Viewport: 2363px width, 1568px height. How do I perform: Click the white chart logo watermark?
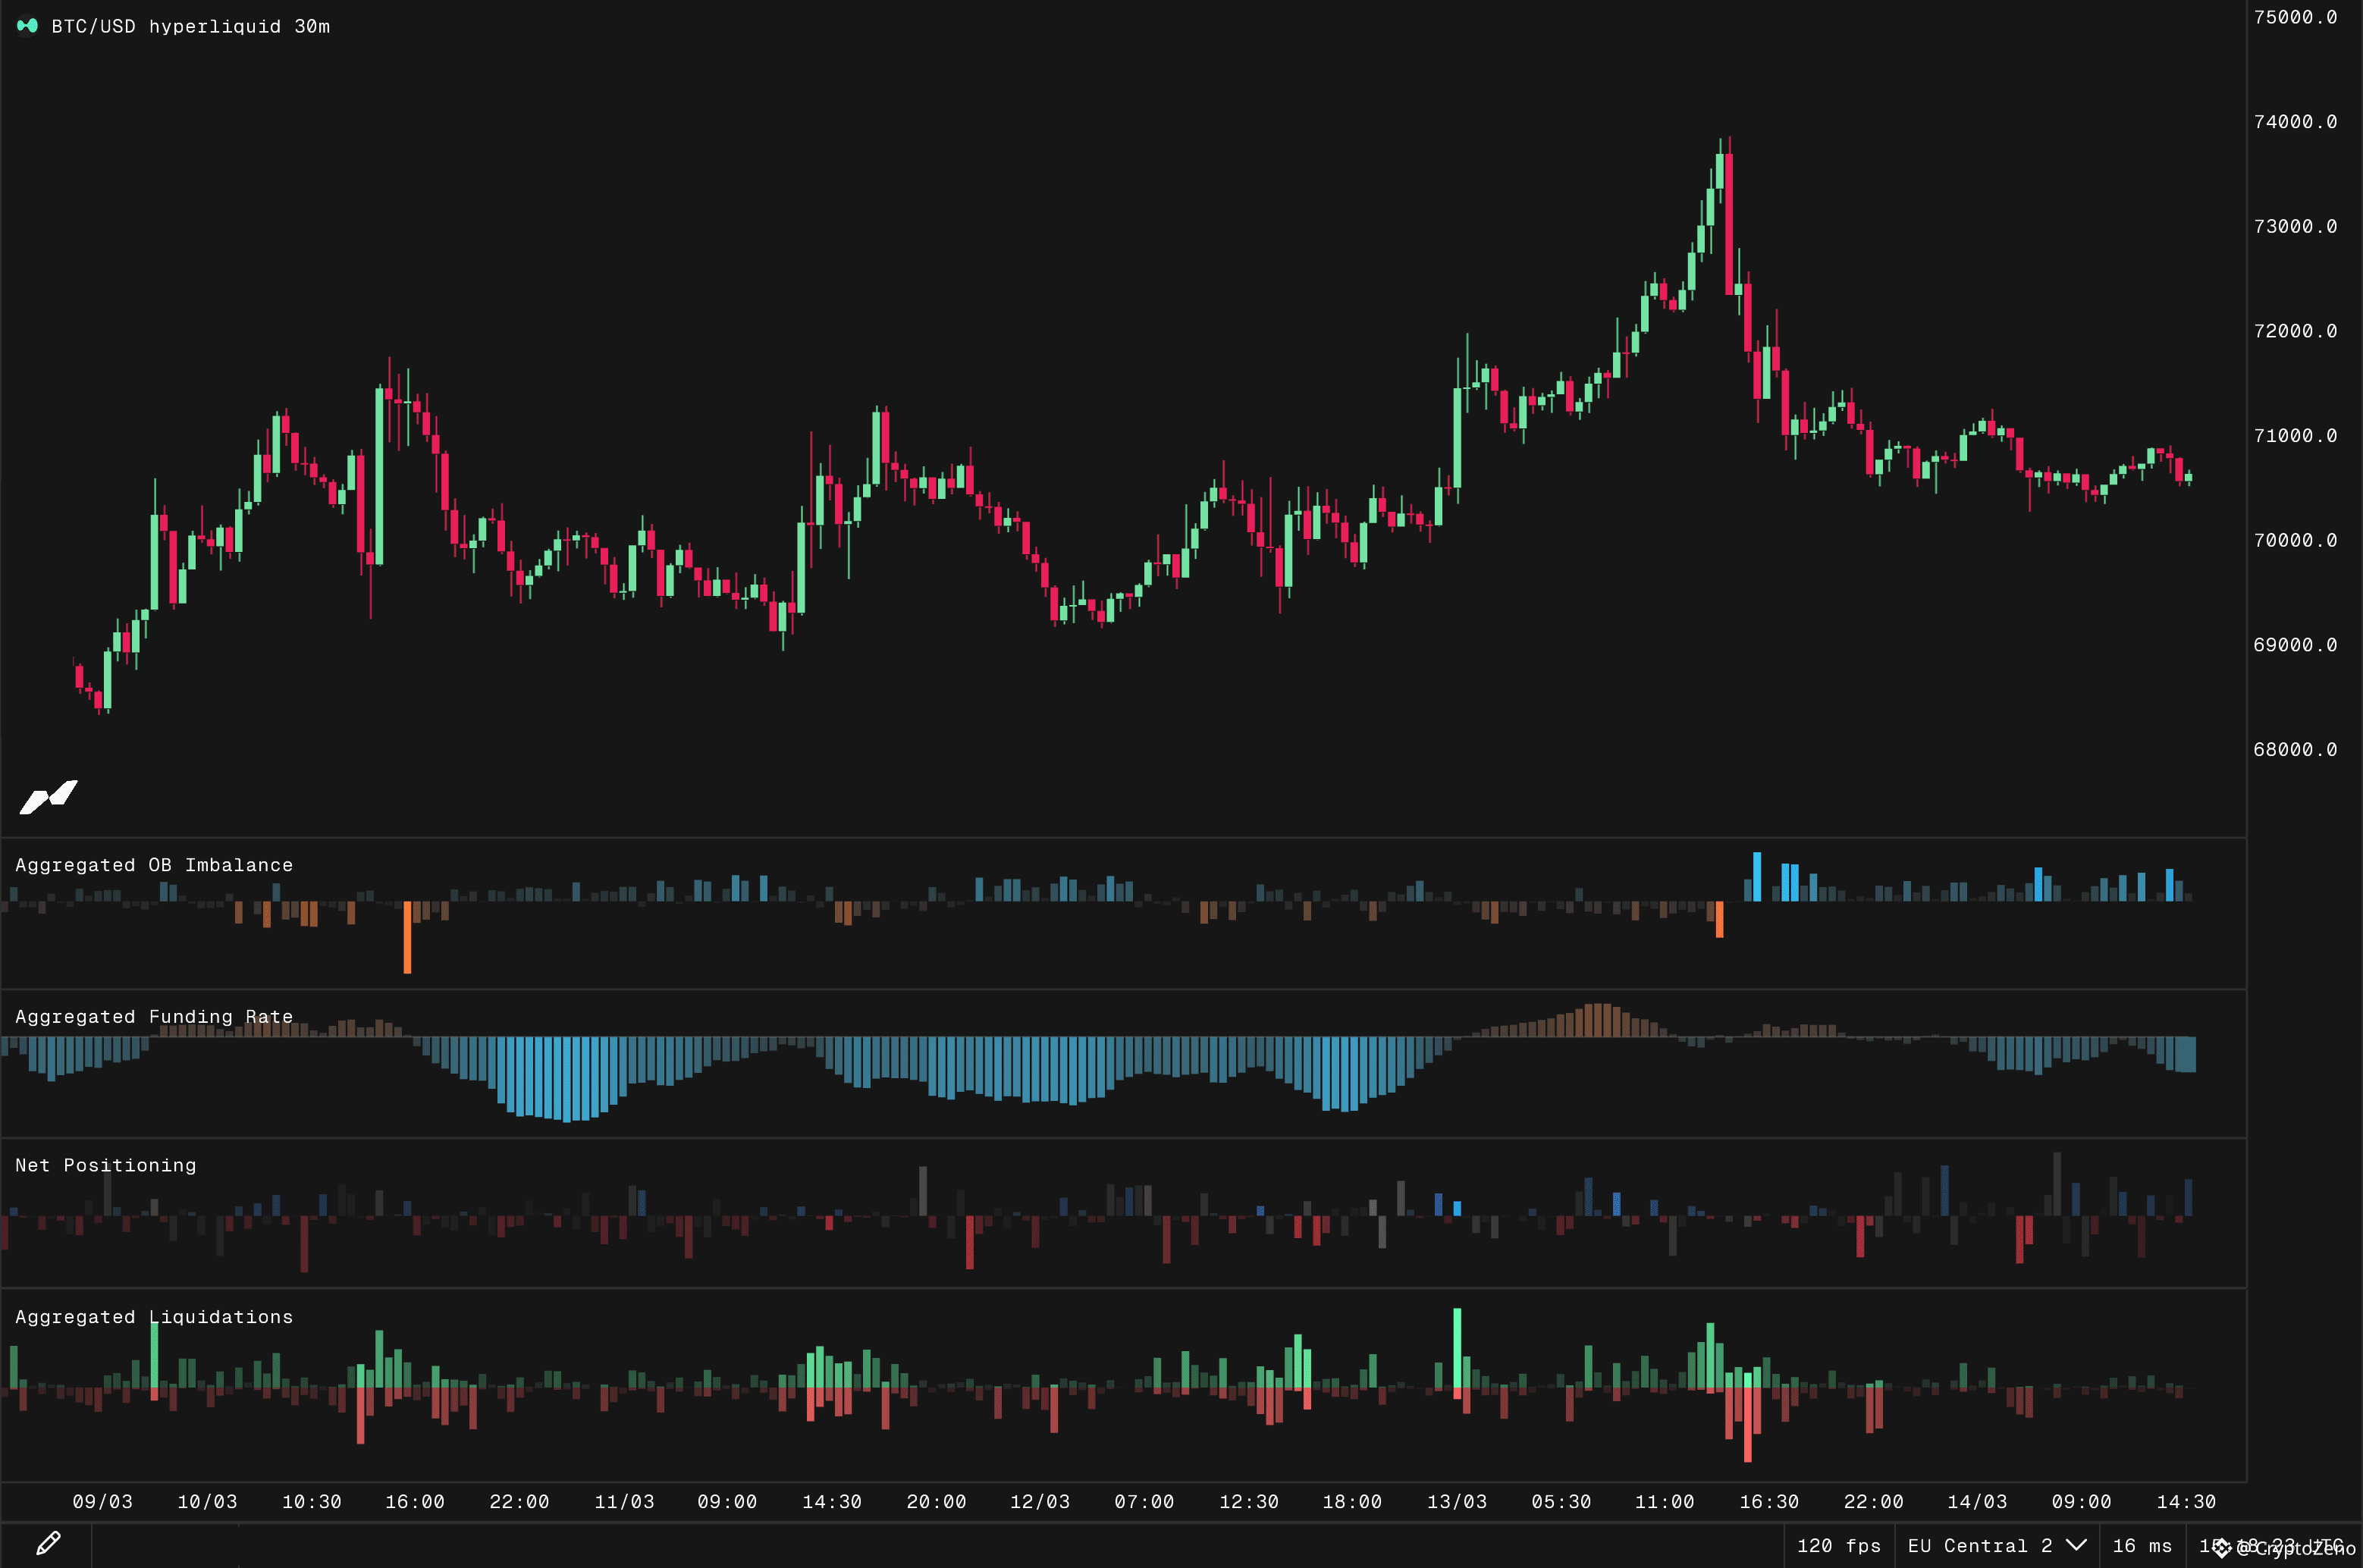49,797
